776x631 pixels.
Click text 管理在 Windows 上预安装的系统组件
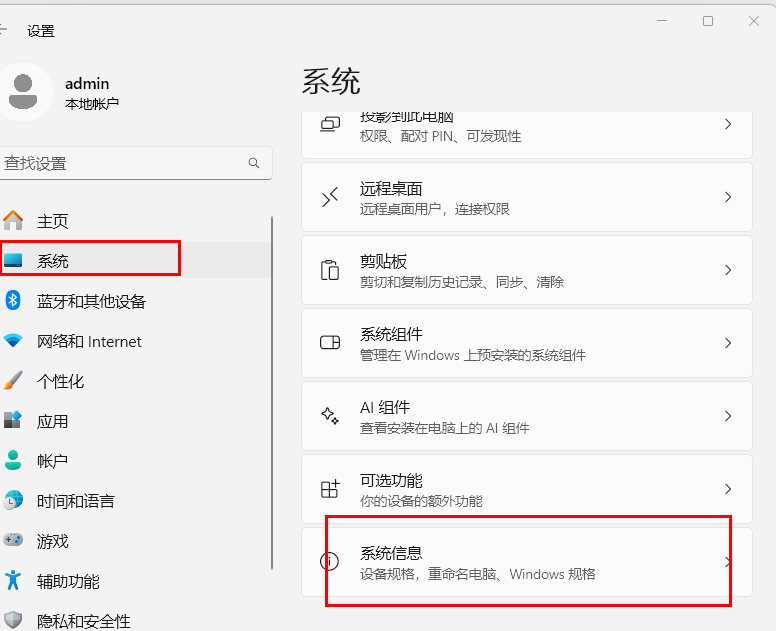click(x=473, y=355)
